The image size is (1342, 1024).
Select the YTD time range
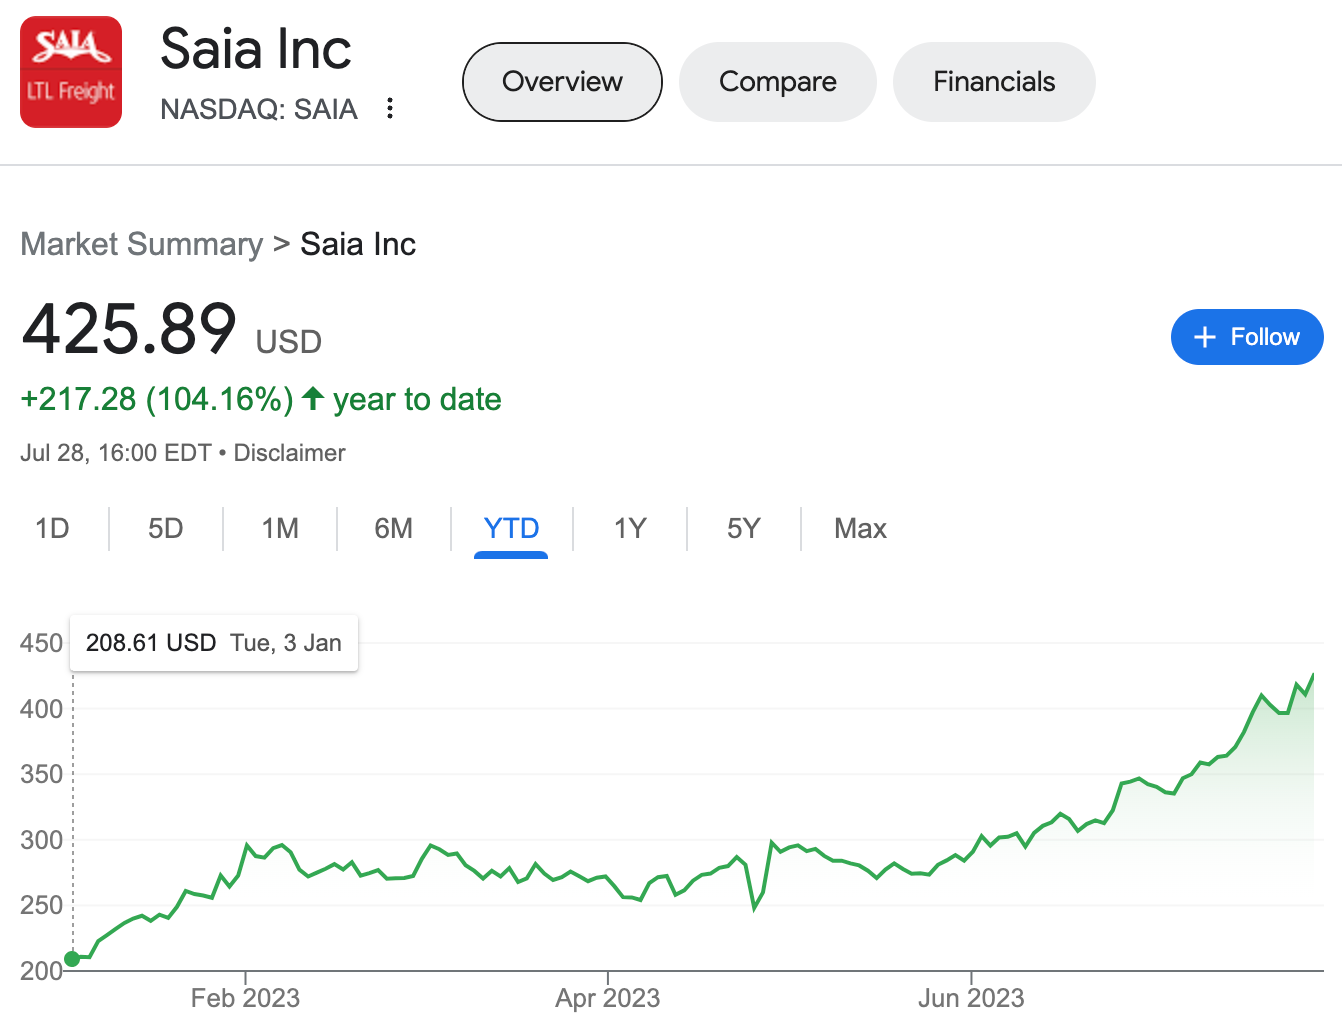tap(511, 528)
